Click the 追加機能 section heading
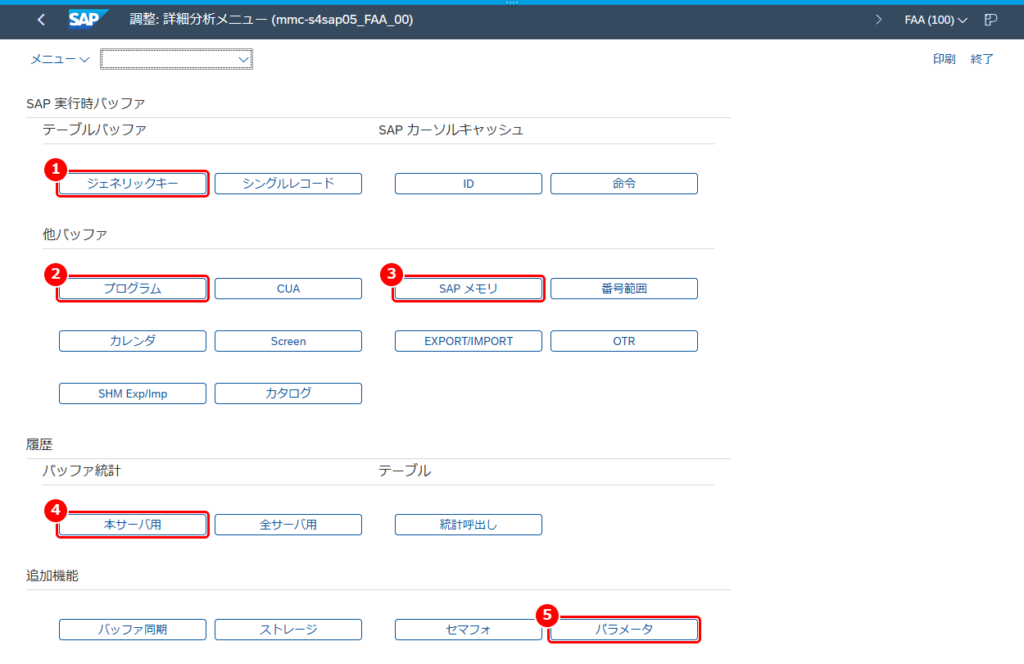 tap(52, 575)
